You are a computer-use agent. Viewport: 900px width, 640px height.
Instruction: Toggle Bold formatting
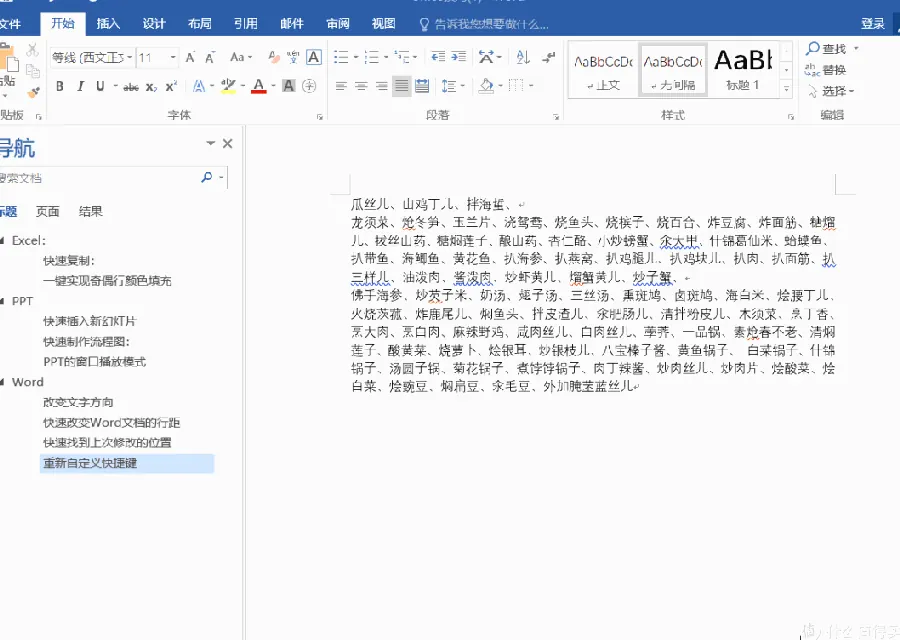(x=60, y=87)
